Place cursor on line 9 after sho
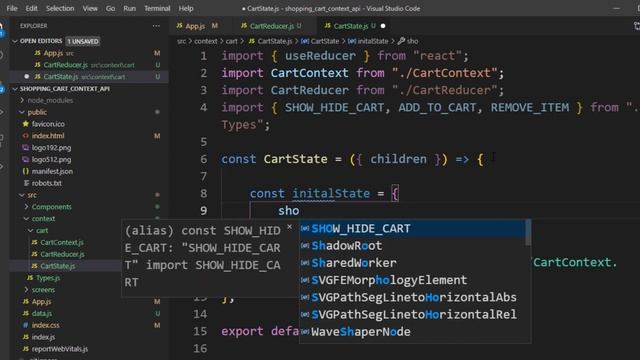Image resolution: width=640 pixels, height=360 pixels. tap(300, 211)
